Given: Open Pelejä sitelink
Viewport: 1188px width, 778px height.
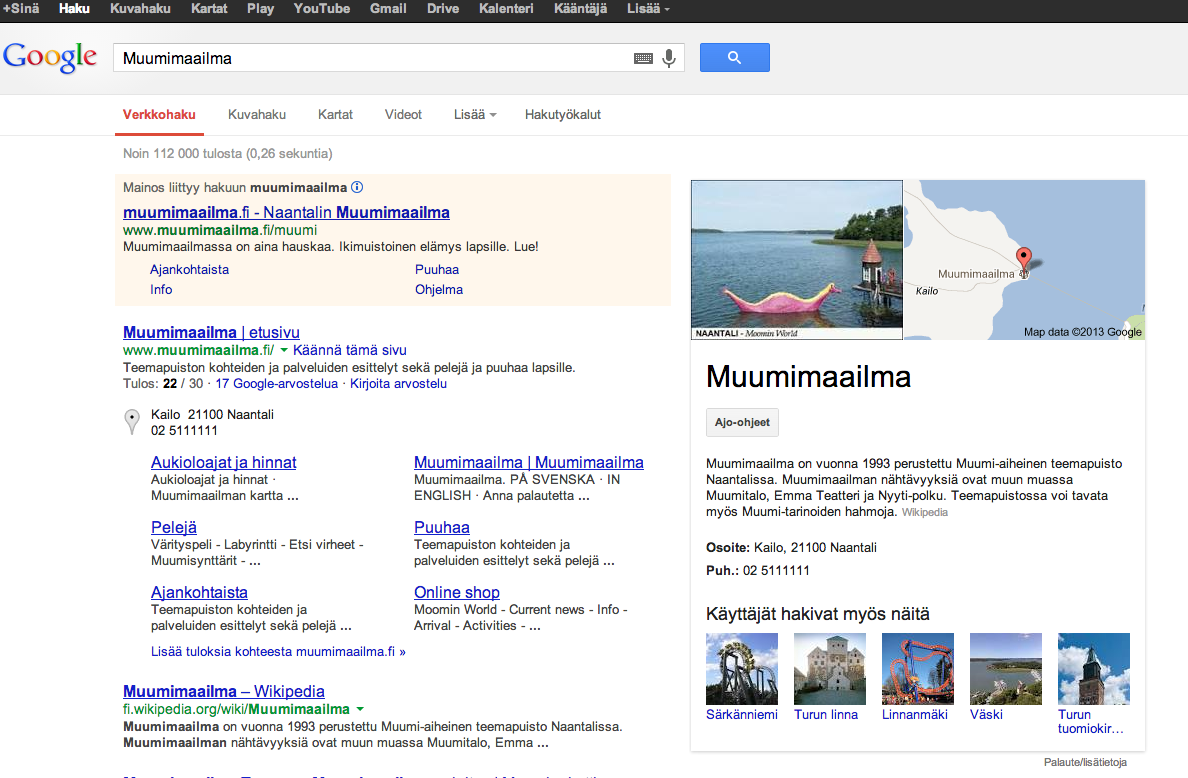Looking at the screenshot, I should point(174,527).
